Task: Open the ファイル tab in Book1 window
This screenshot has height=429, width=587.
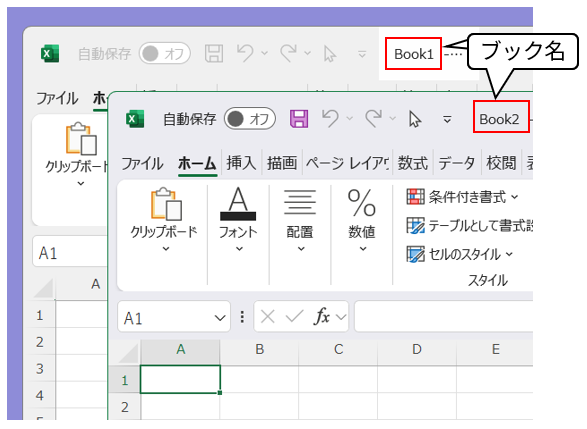Action: coord(57,98)
